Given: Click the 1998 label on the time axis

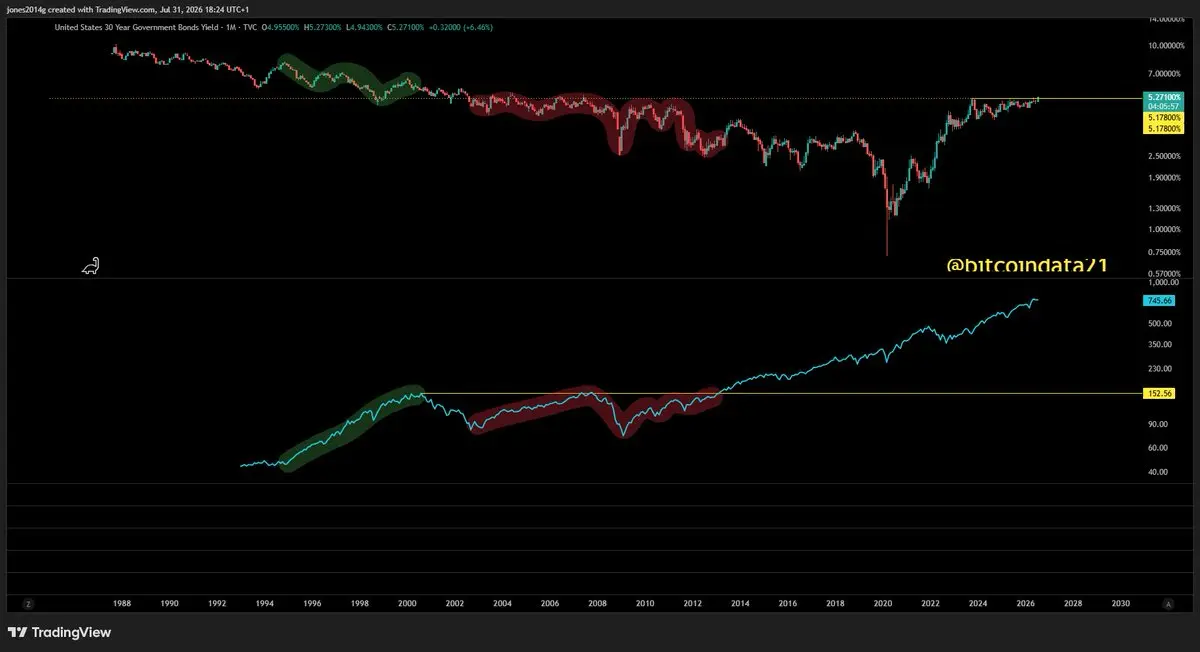Looking at the screenshot, I should [x=359, y=604].
